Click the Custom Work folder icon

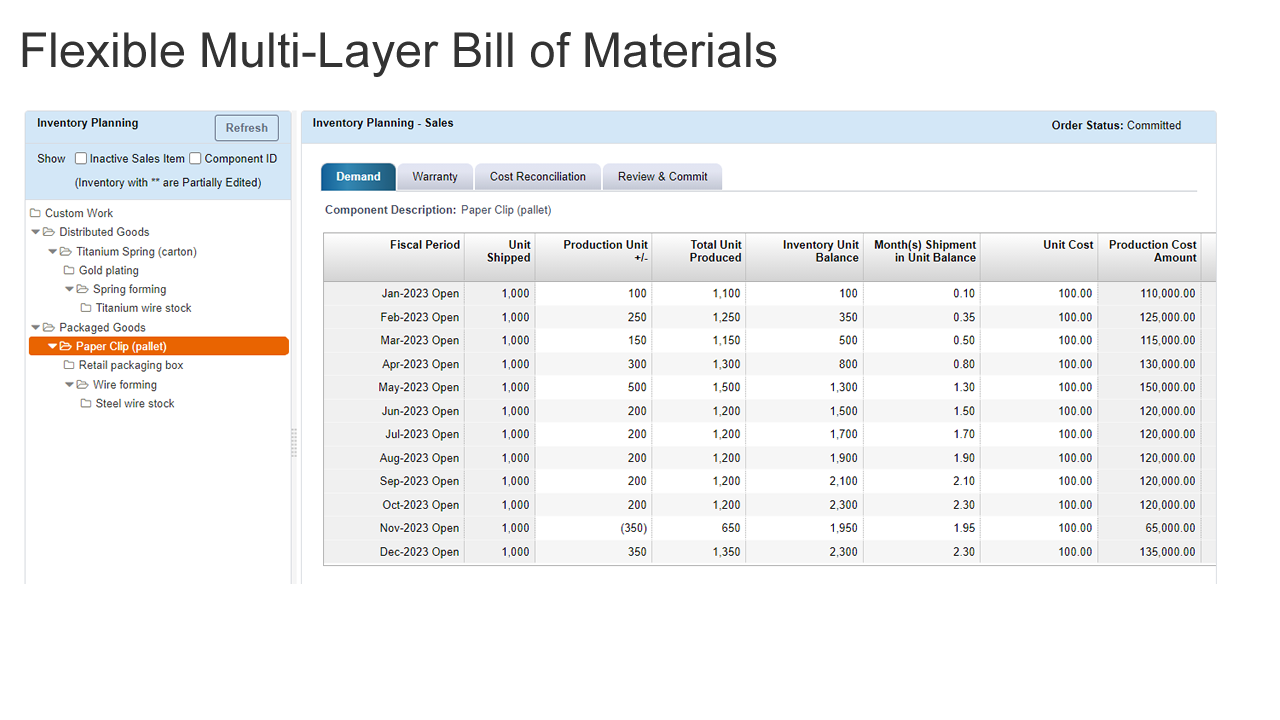click(x=35, y=213)
